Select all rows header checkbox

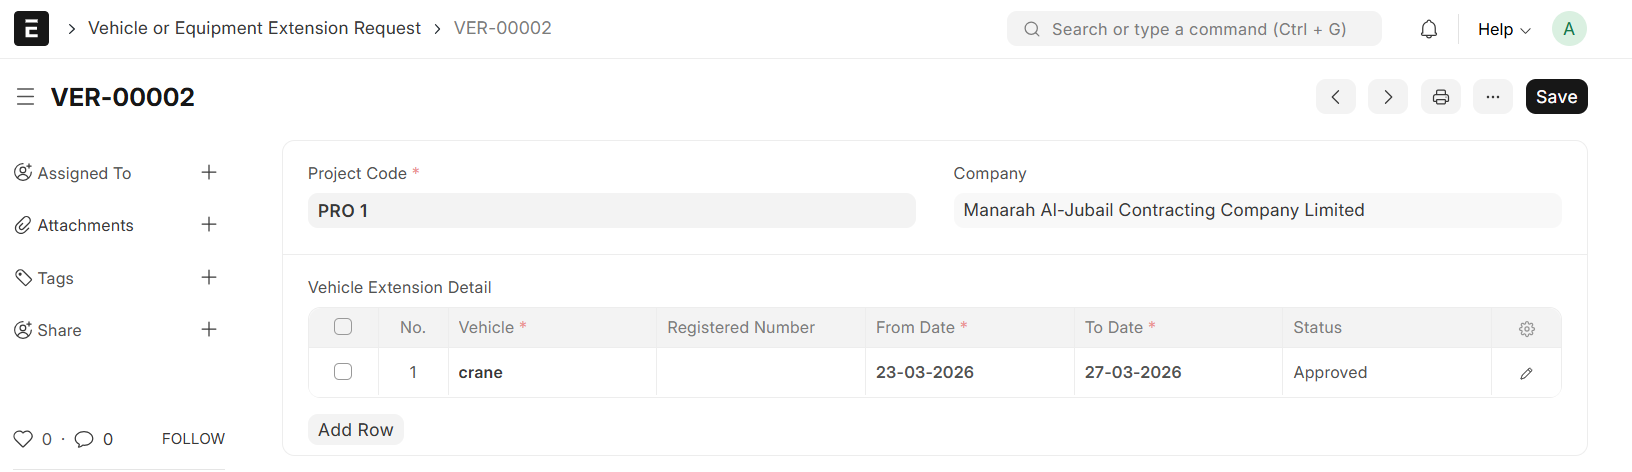(343, 327)
